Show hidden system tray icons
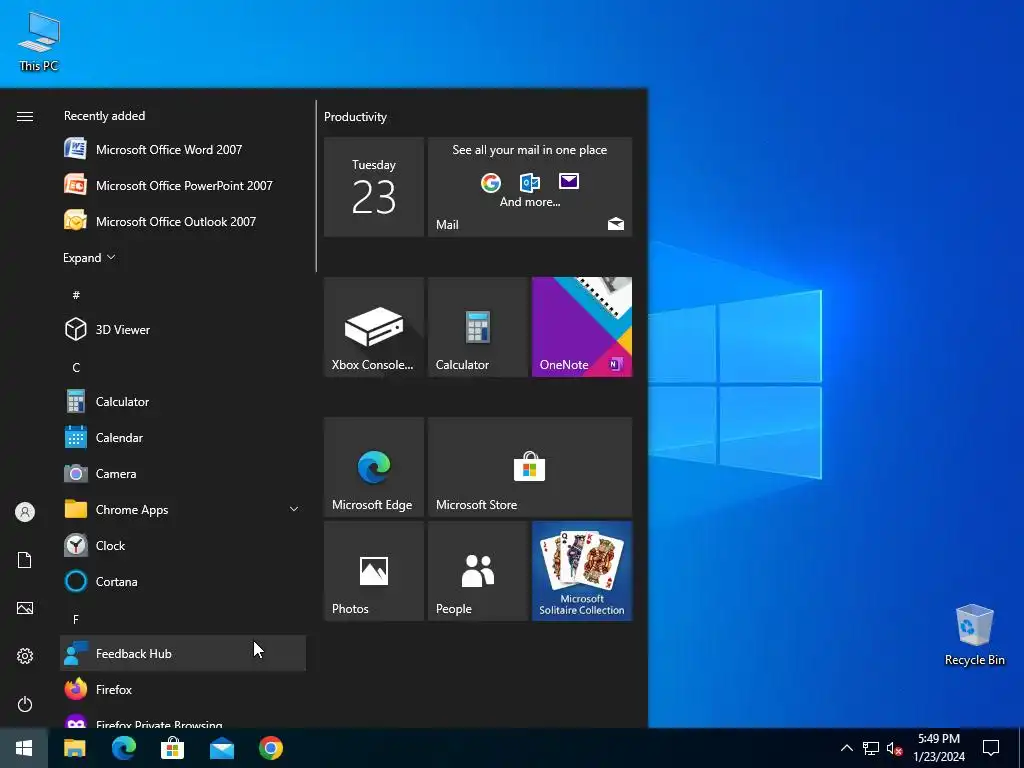 [846, 748]
